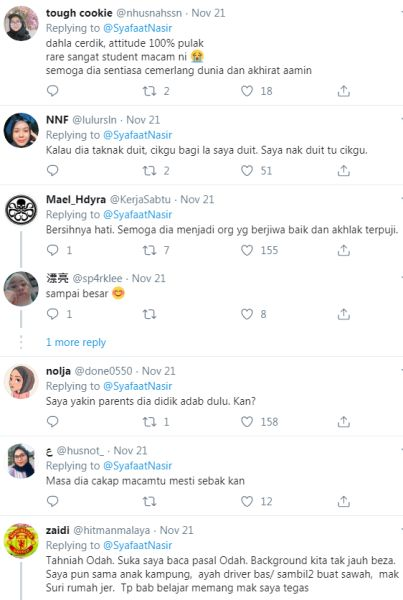
Task: Retweet the sp4rklee 'sampai besar' reply
Action: pos(149,314)
